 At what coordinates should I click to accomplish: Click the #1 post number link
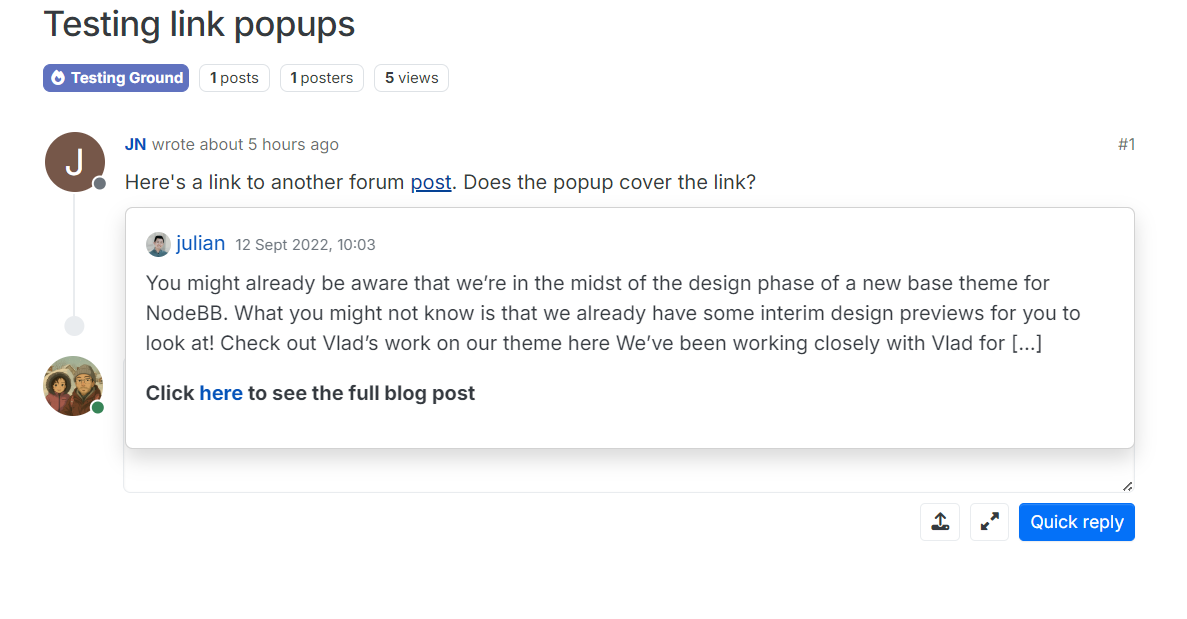tap(1126, 145)
